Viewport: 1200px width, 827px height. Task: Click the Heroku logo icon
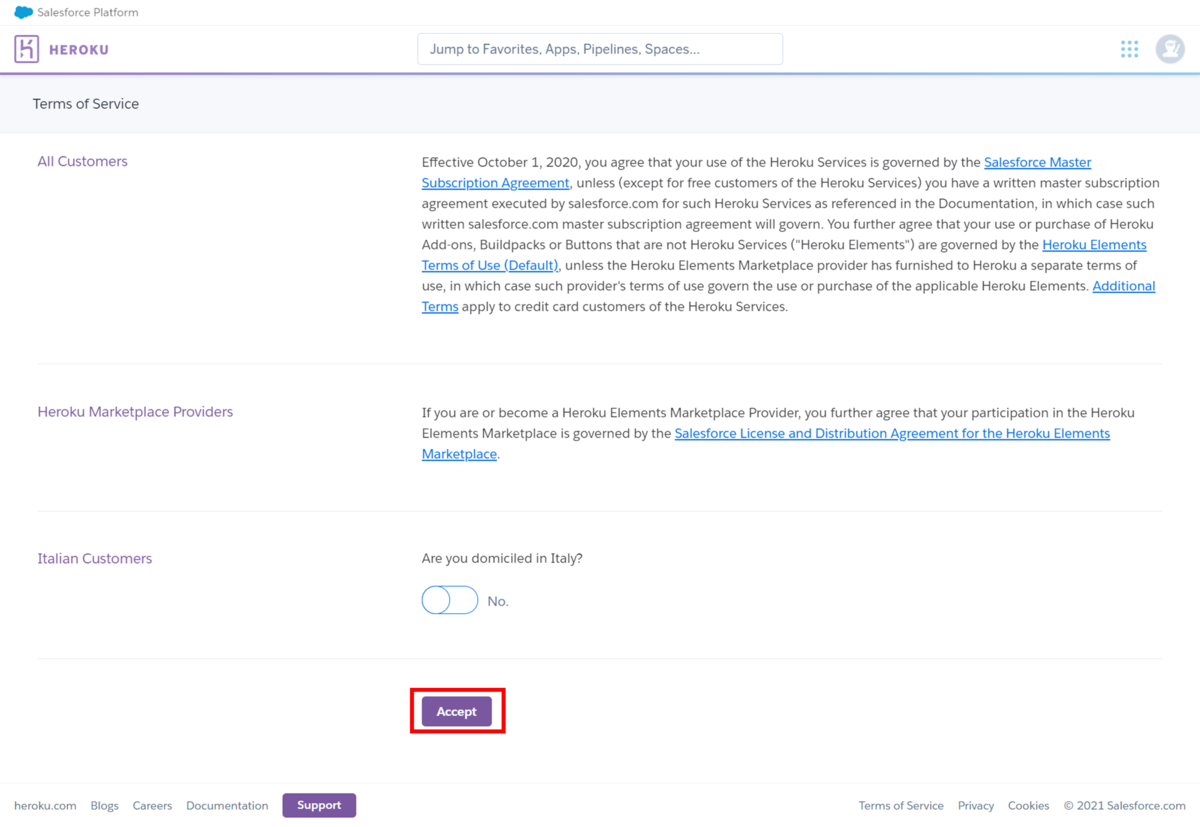coord(27,49)
